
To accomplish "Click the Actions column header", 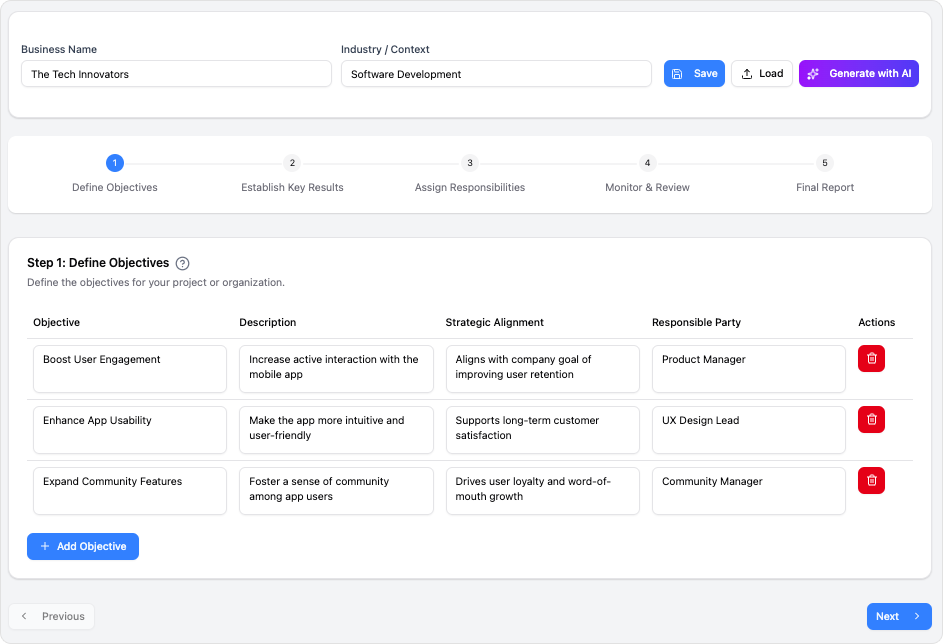I will coord(876,322).
